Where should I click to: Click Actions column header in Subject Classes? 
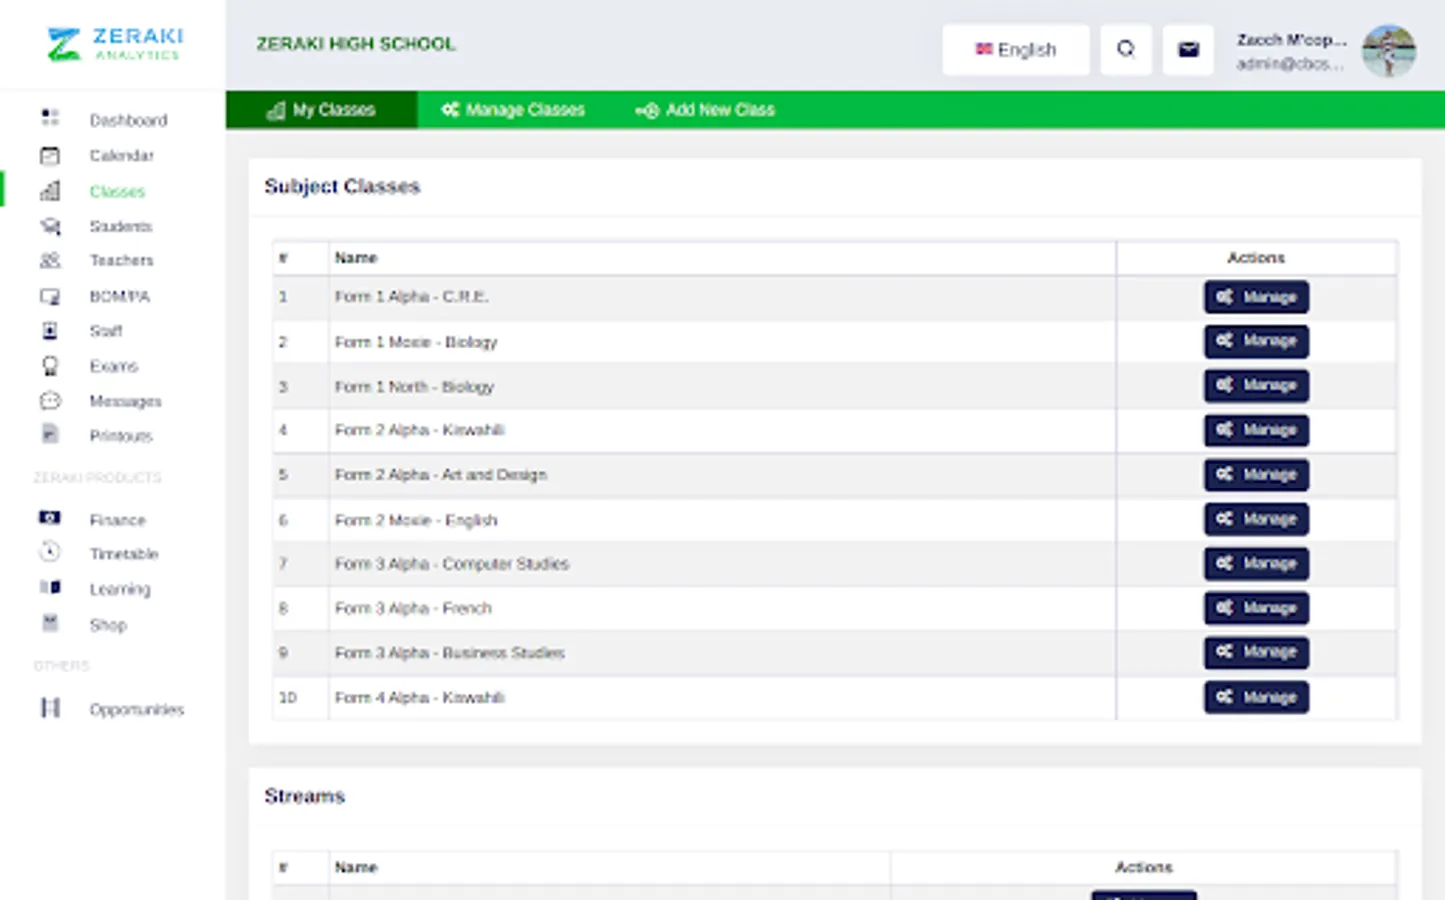click(1256, 258)
